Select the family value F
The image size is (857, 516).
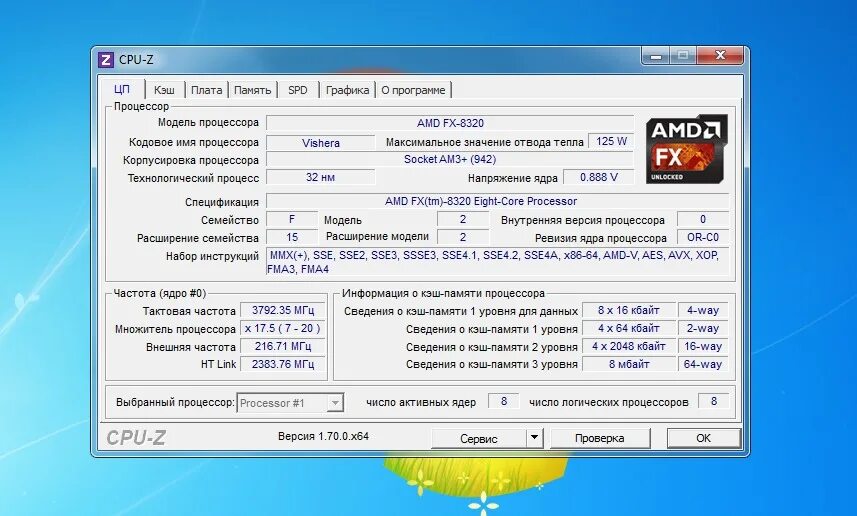292,219
